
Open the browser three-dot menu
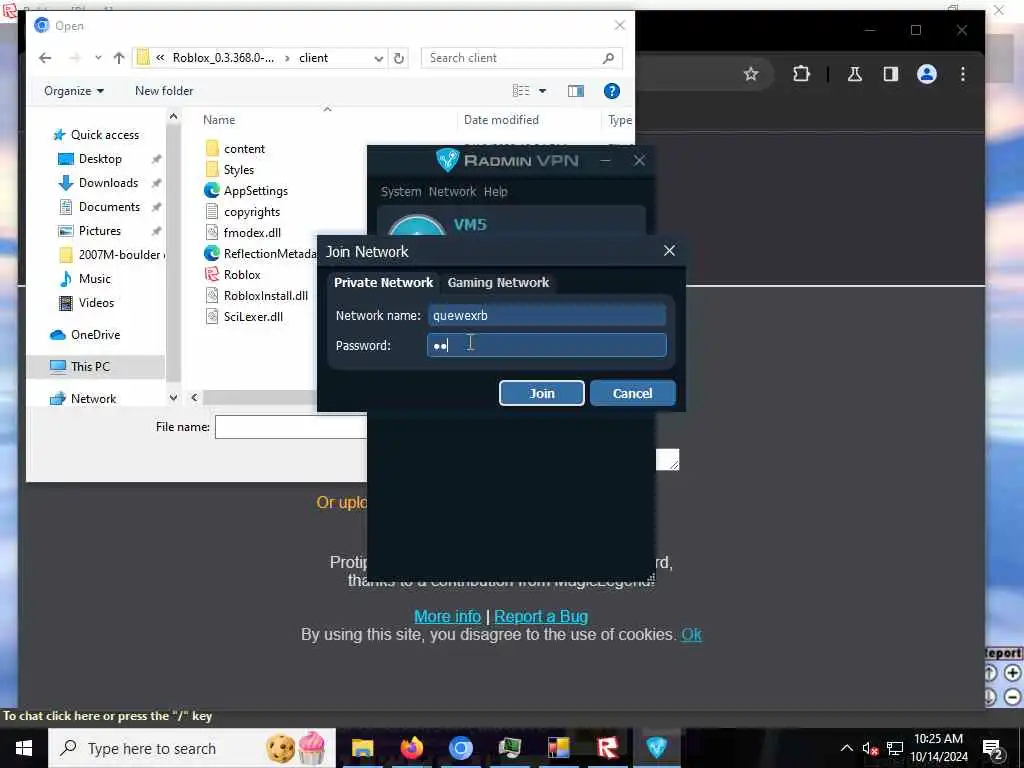pos(963,74)
